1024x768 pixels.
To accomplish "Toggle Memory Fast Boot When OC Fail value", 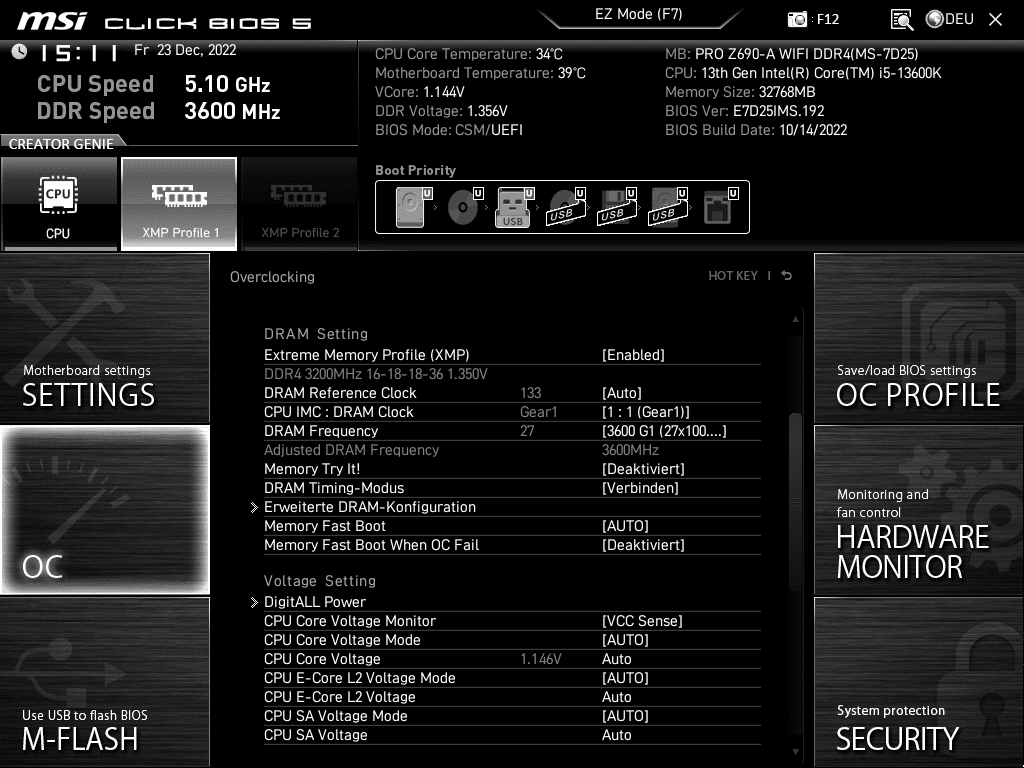I will [643, 544].
